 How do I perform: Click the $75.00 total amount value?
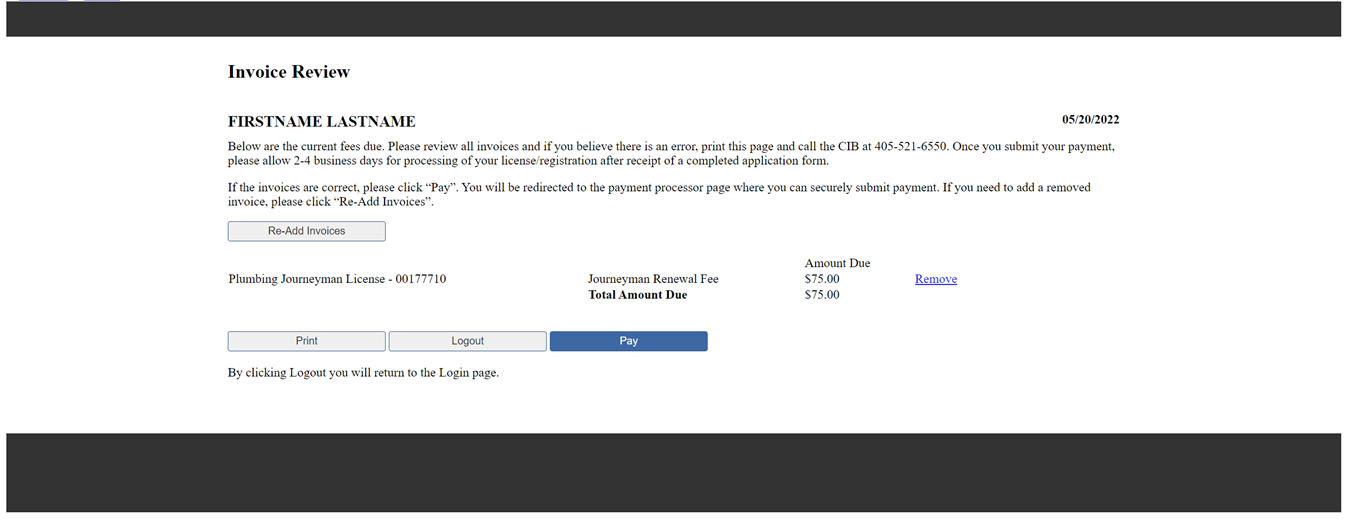tap(822, 295)
